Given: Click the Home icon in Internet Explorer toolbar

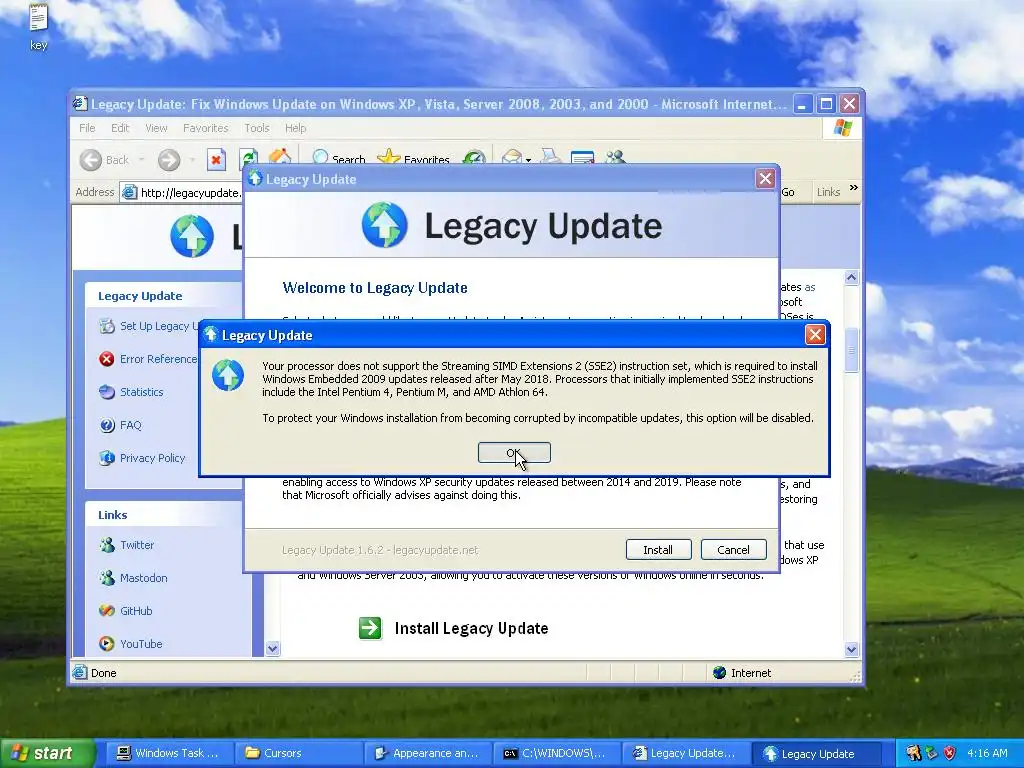Looking at the screenshot, I should (x=280, y=157).
